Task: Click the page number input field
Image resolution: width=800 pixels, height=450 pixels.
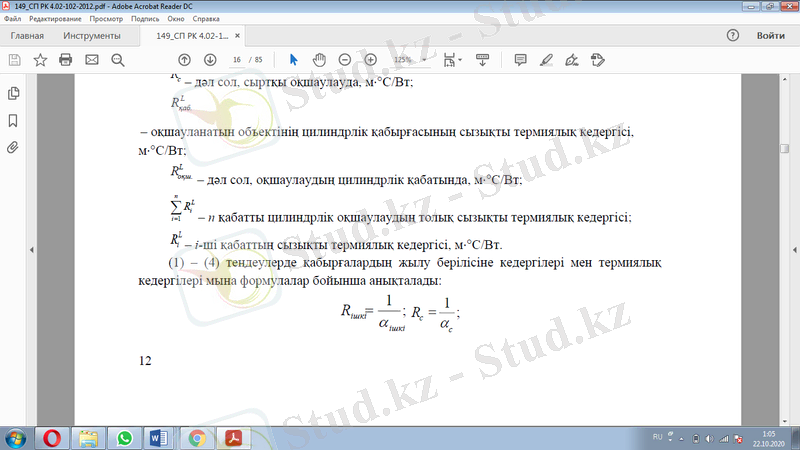Action: 236,59
